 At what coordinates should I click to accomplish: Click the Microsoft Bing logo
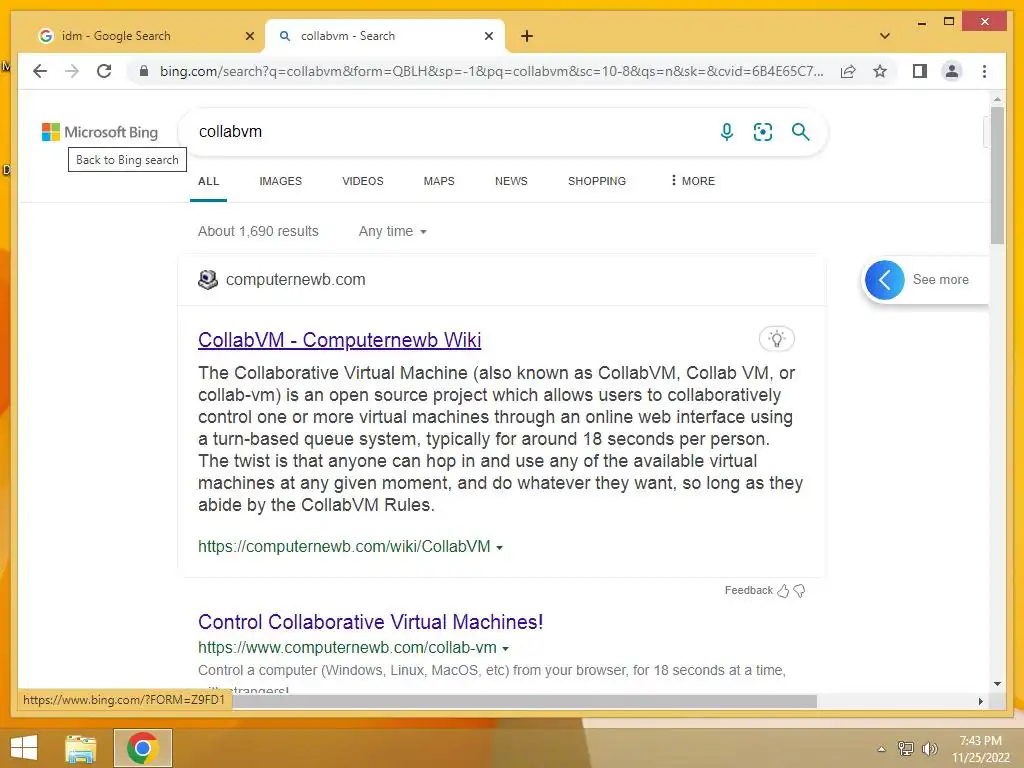(100, 132)
